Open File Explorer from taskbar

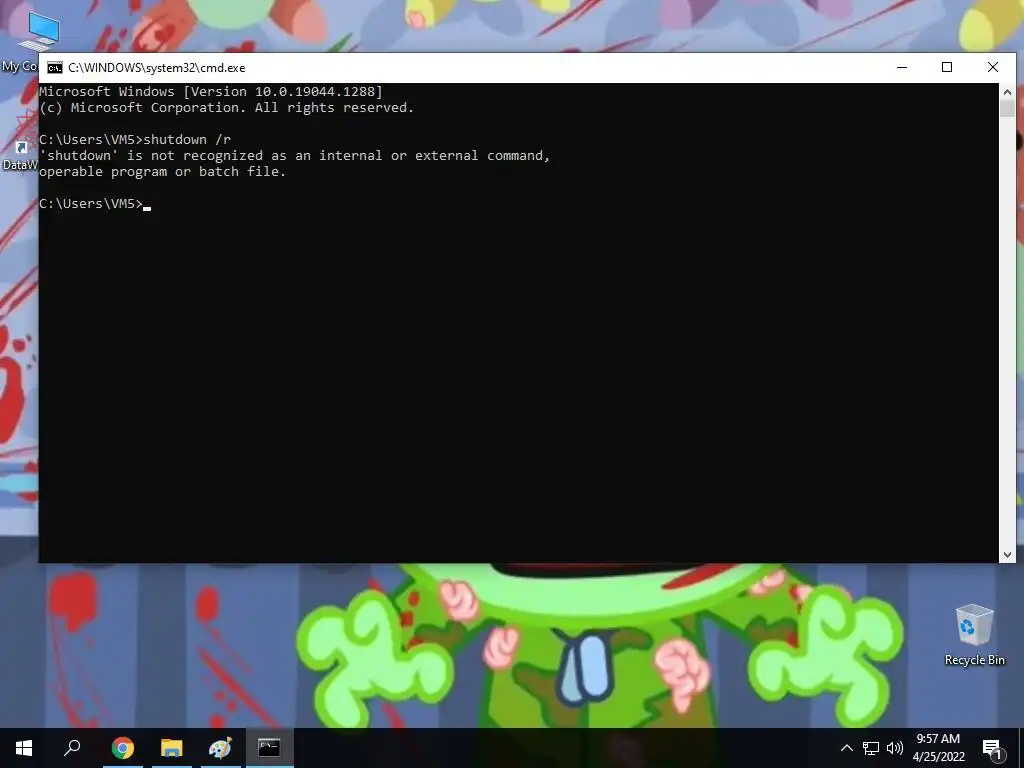(x=172, y=748)
